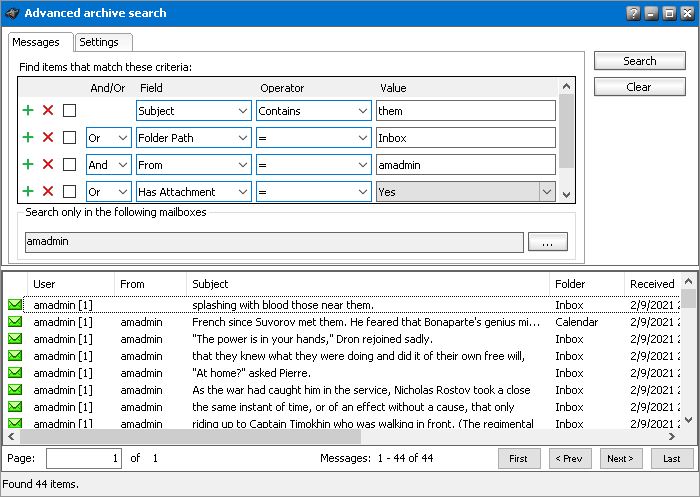Remove the Has Attachment criteria row
Screen dimensions: 700x497
click(x=48, y=192)
